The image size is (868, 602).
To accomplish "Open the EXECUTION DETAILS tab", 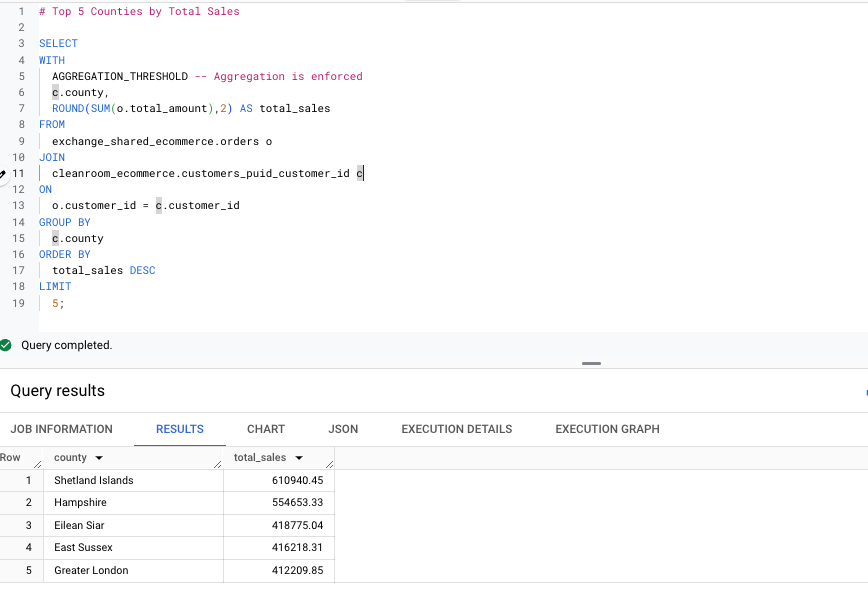I will pos(457,429).
